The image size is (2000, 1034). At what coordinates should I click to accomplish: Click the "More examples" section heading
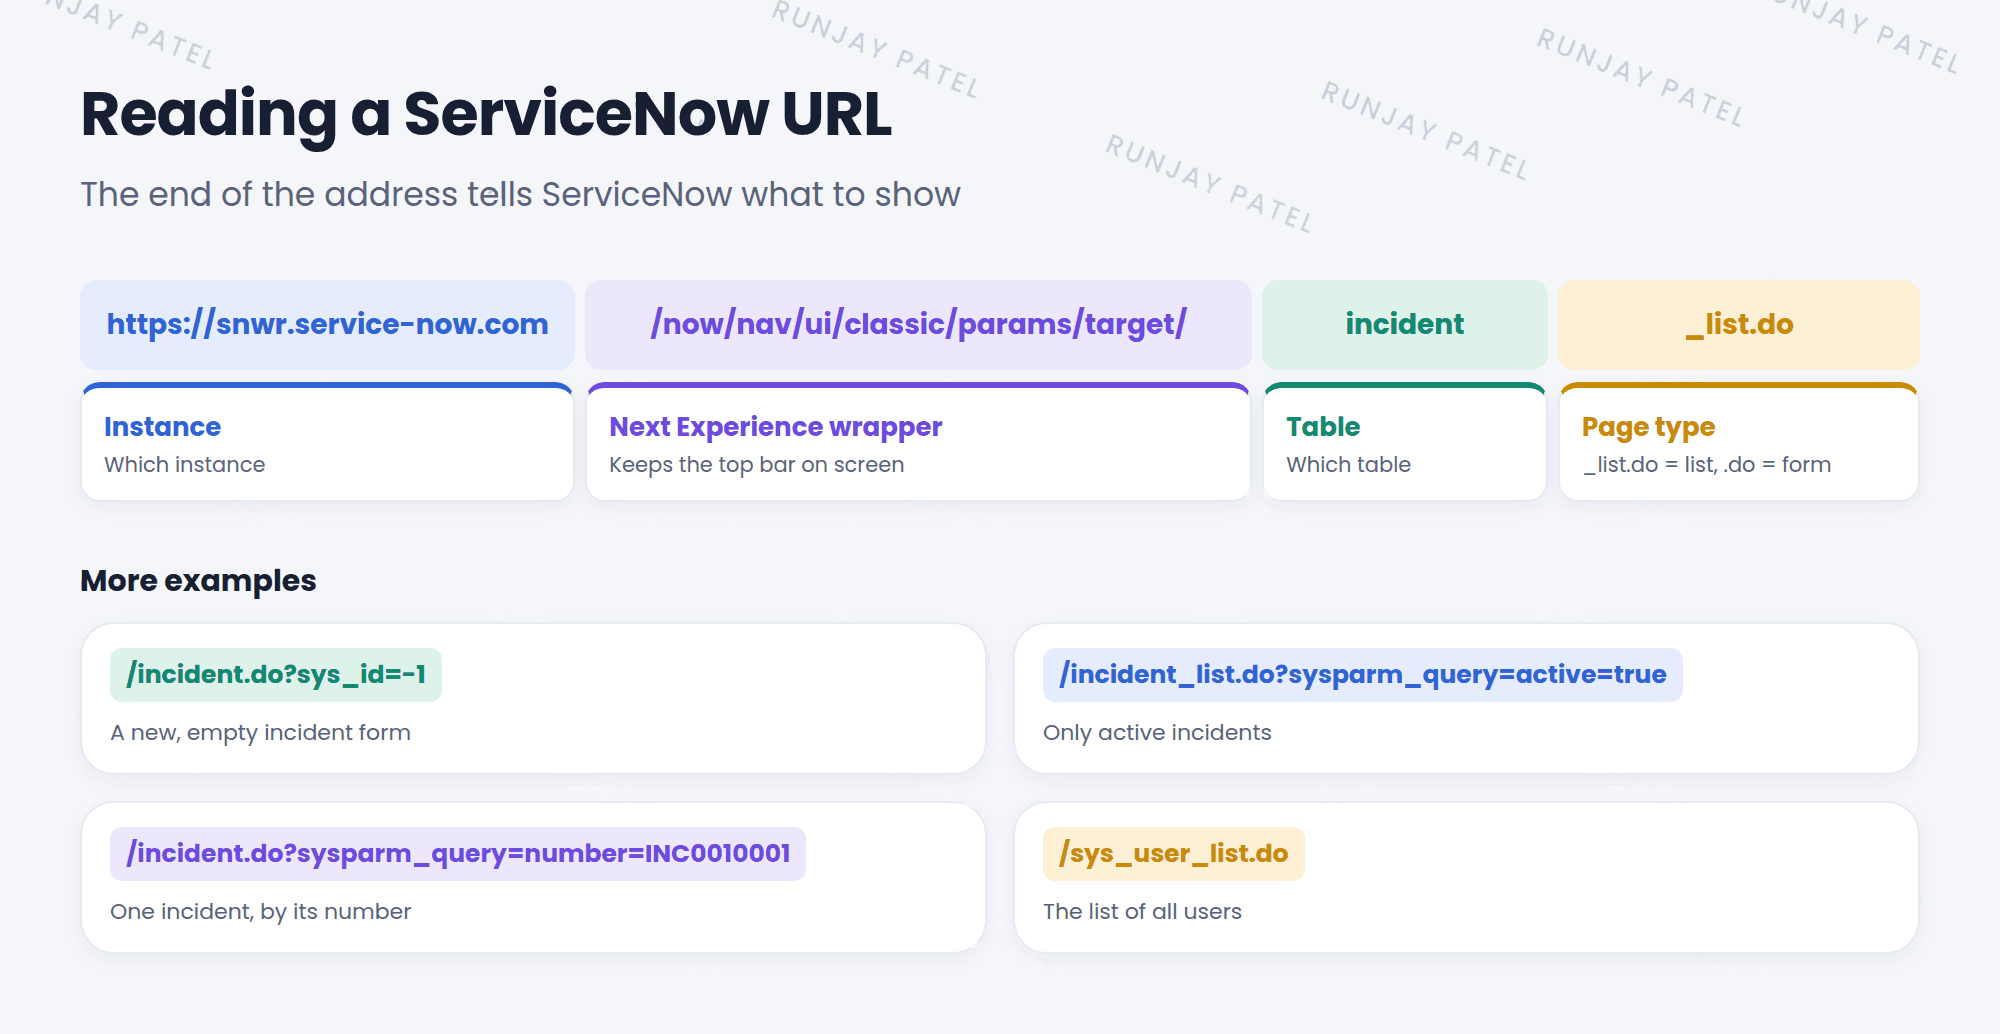click(x=198, y=581)
